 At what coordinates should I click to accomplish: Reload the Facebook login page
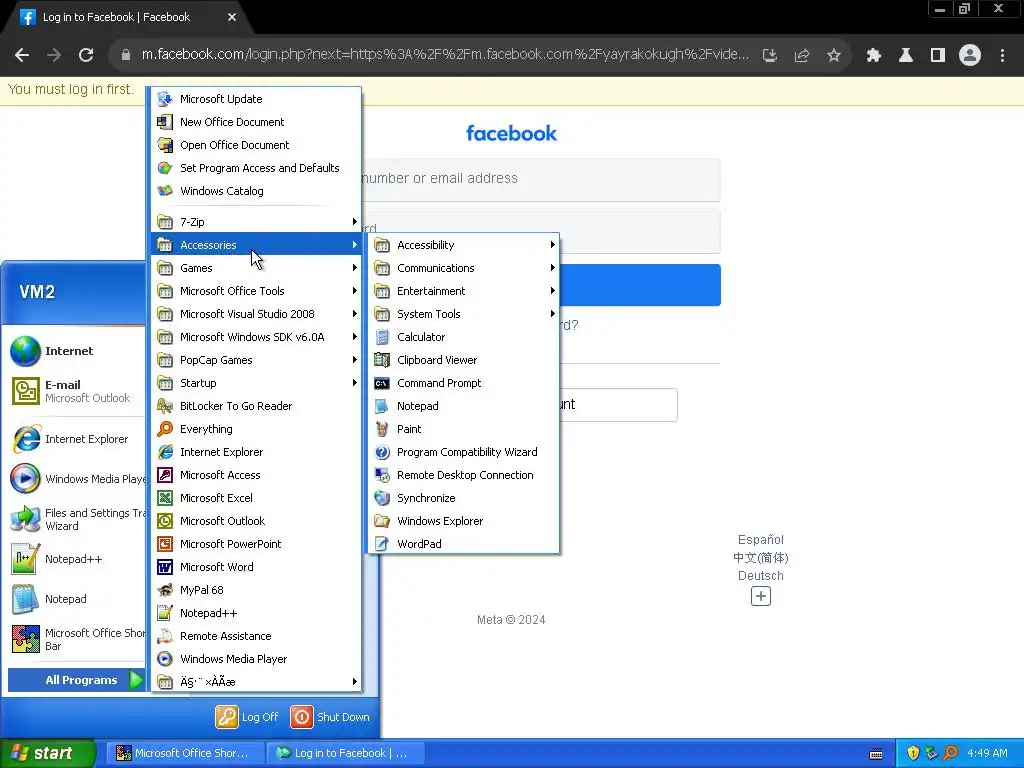86,55
